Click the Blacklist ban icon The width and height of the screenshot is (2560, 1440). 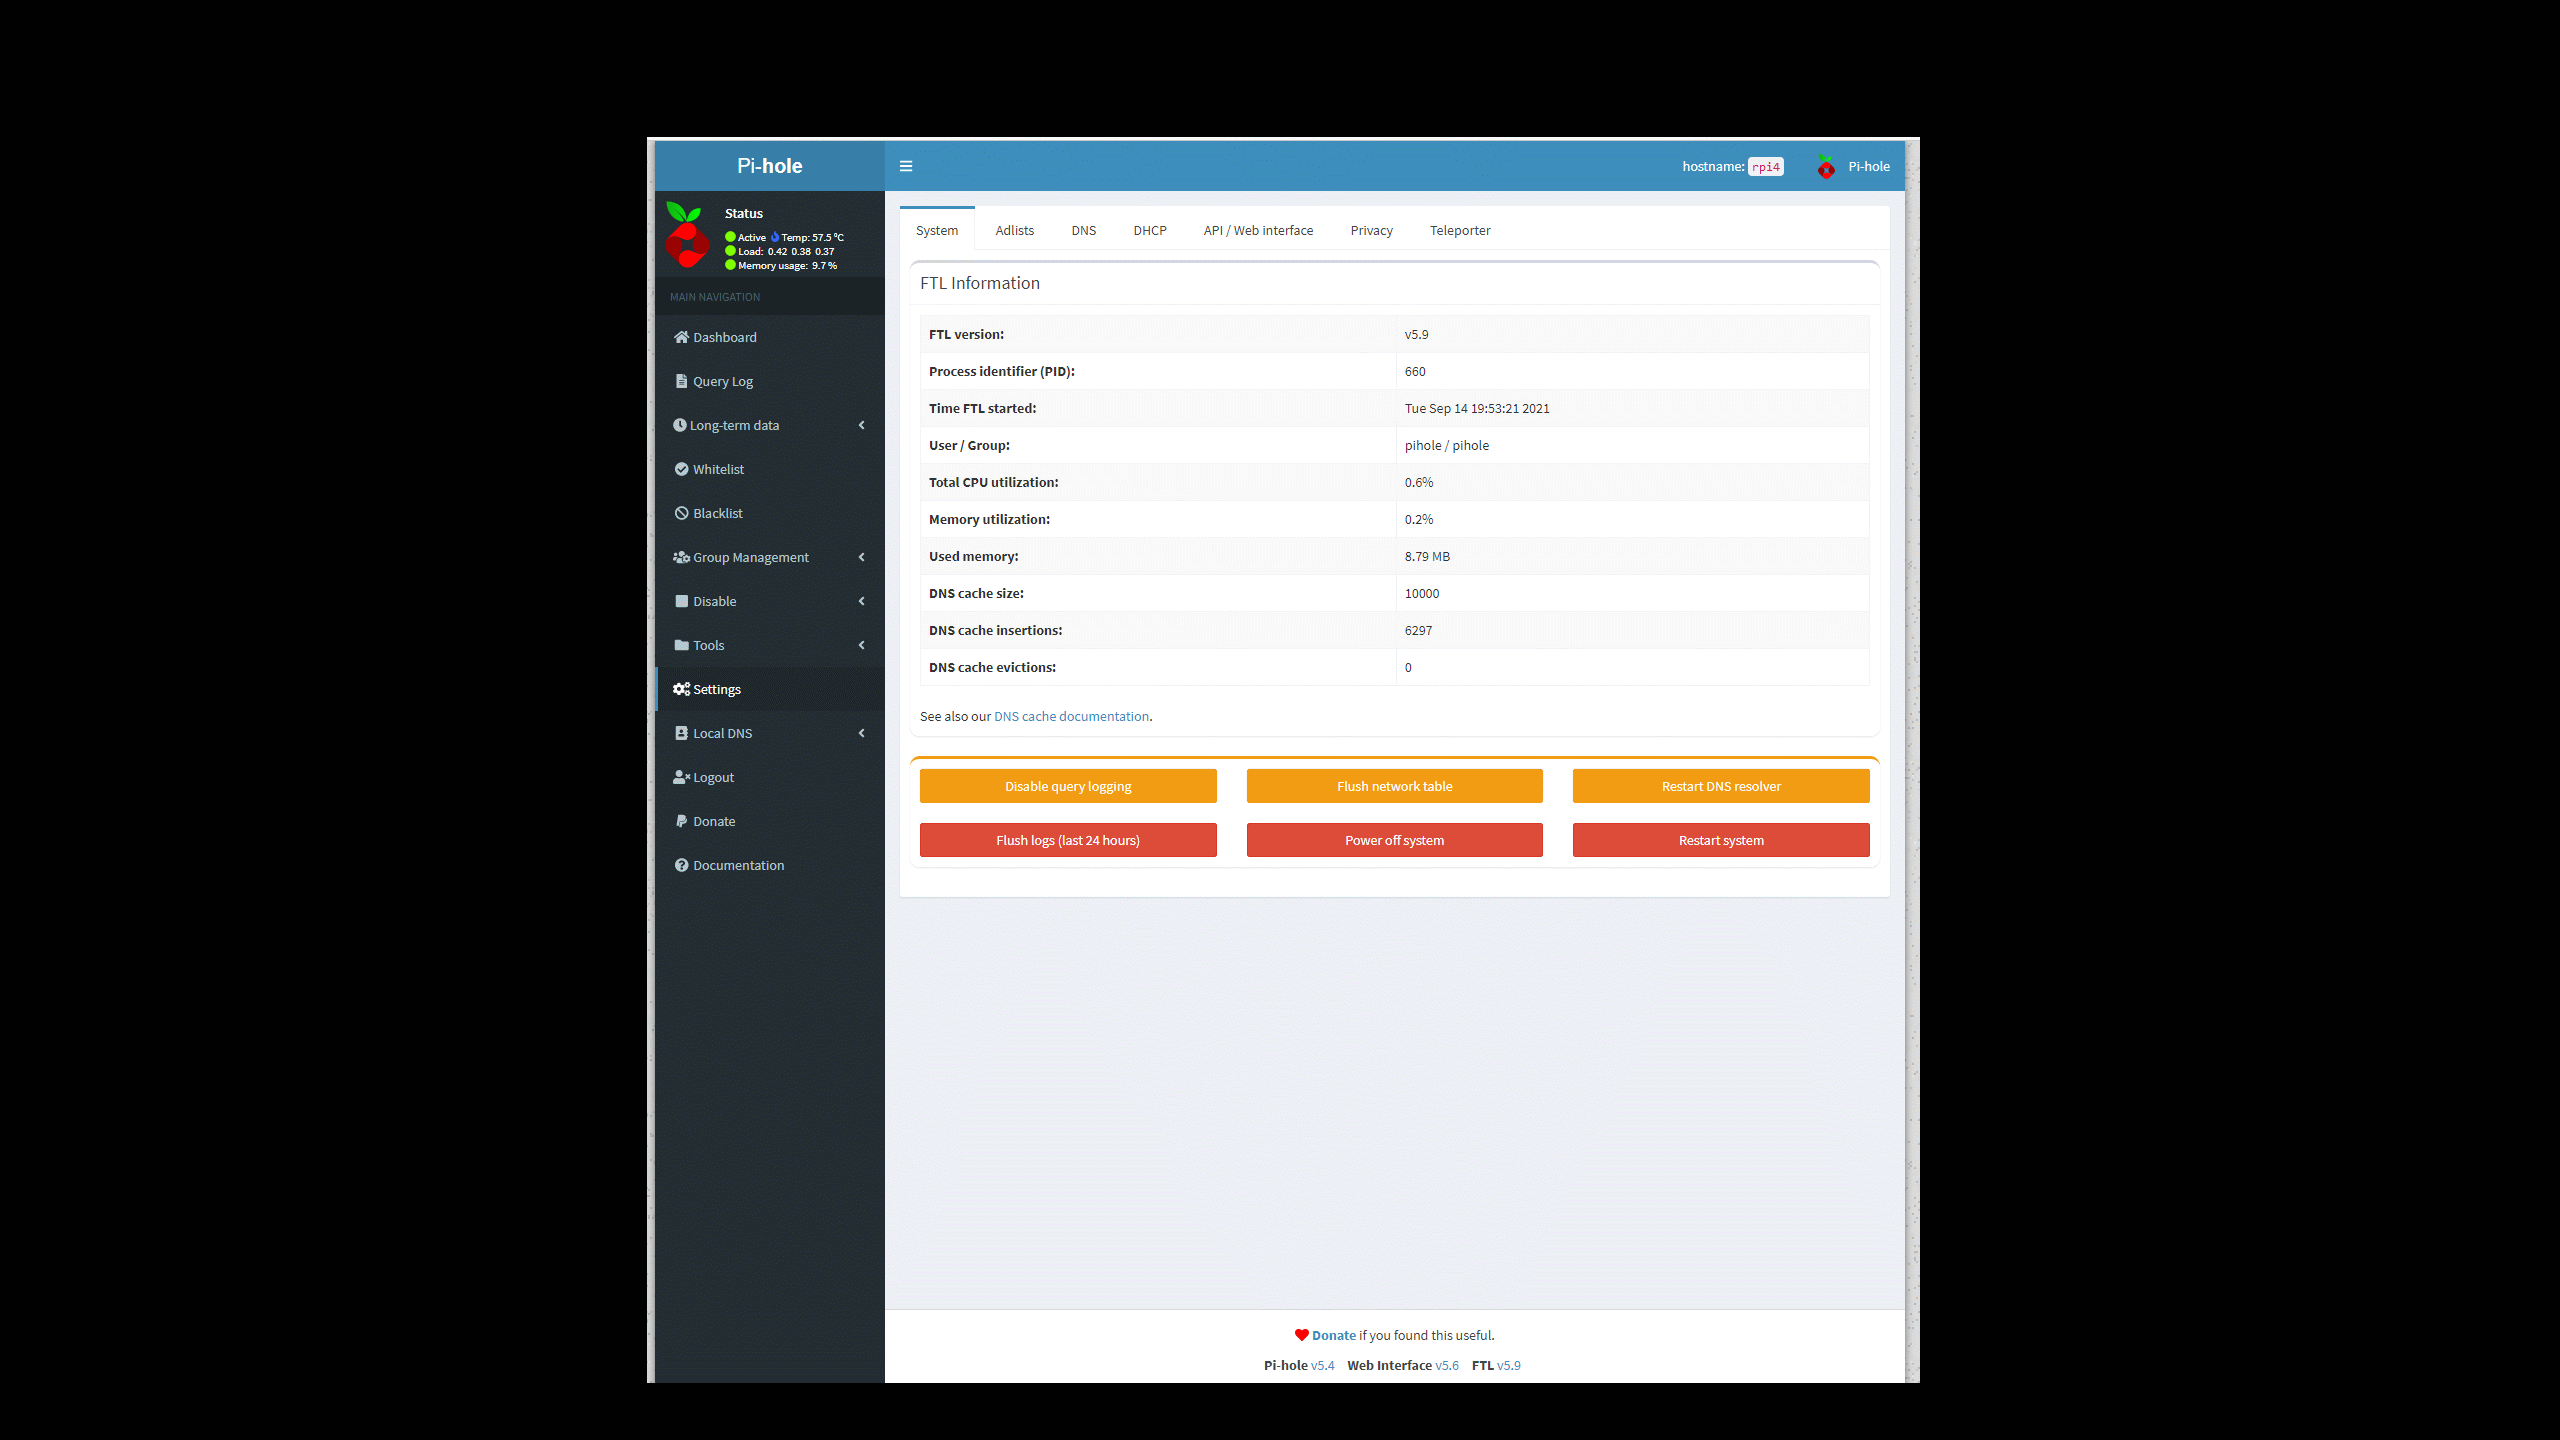pyautogui.click(x=681, y=513)
